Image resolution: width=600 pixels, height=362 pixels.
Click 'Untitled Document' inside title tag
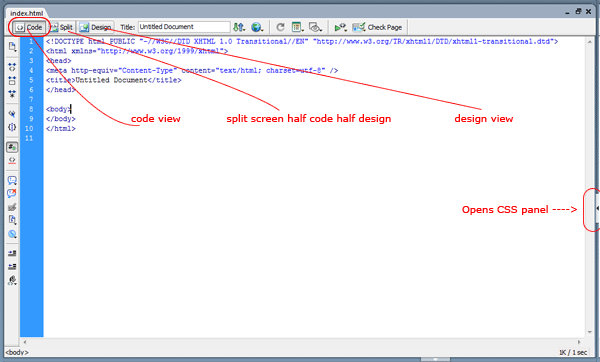coord(111,80)
